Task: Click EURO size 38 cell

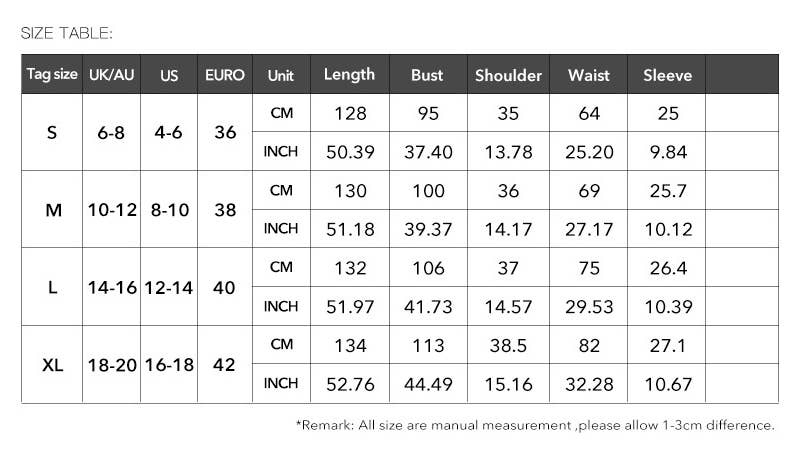Action: coord(225,210)
